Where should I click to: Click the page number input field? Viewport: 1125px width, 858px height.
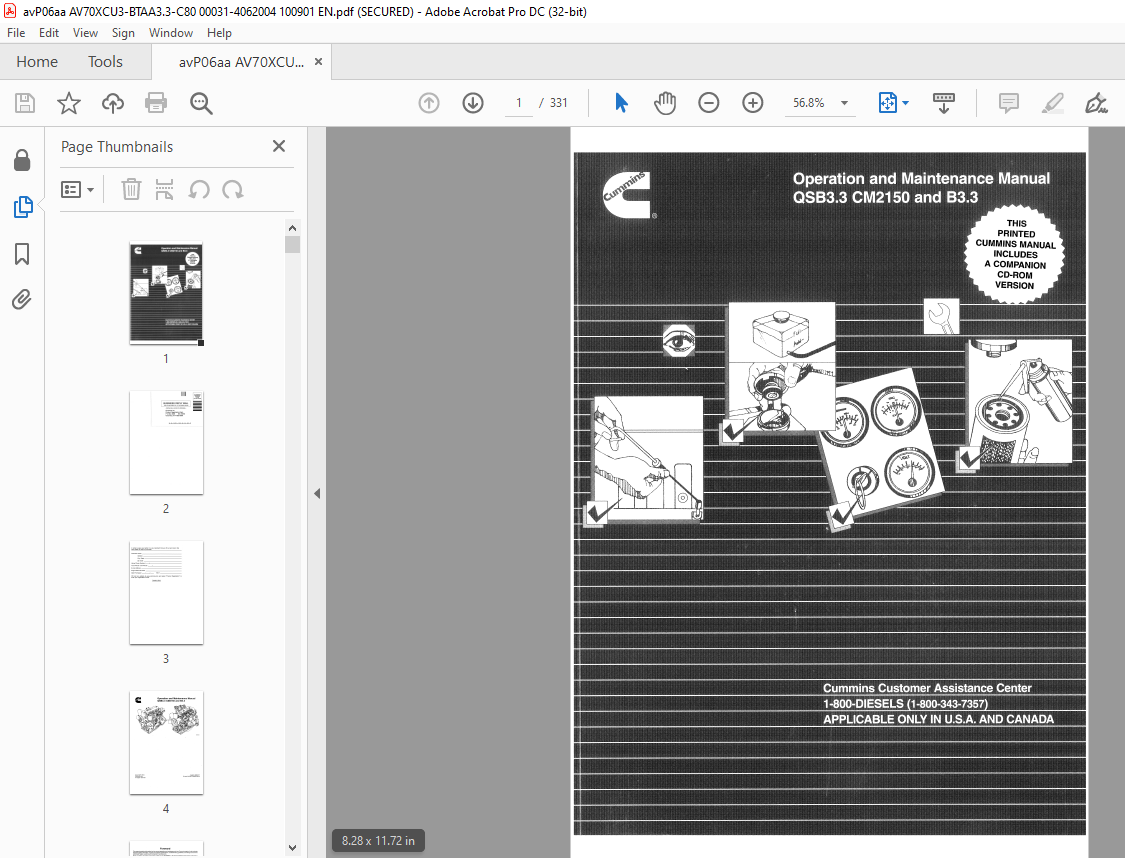tap(519, 103)
